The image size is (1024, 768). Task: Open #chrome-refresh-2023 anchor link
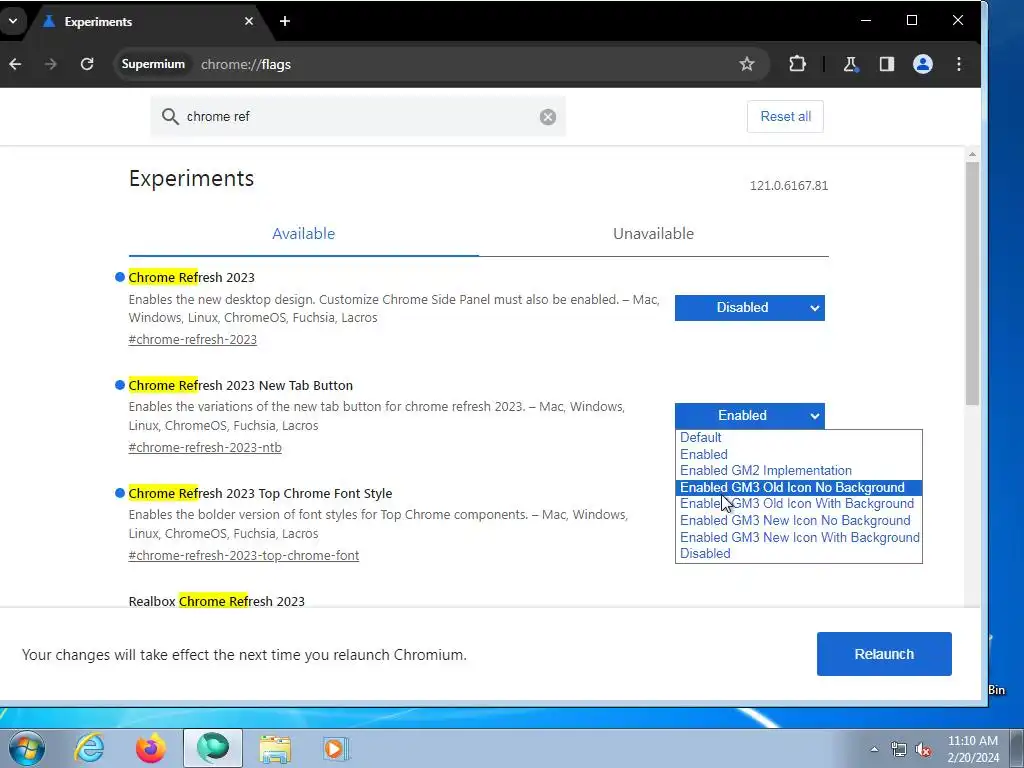coord(193,340)
